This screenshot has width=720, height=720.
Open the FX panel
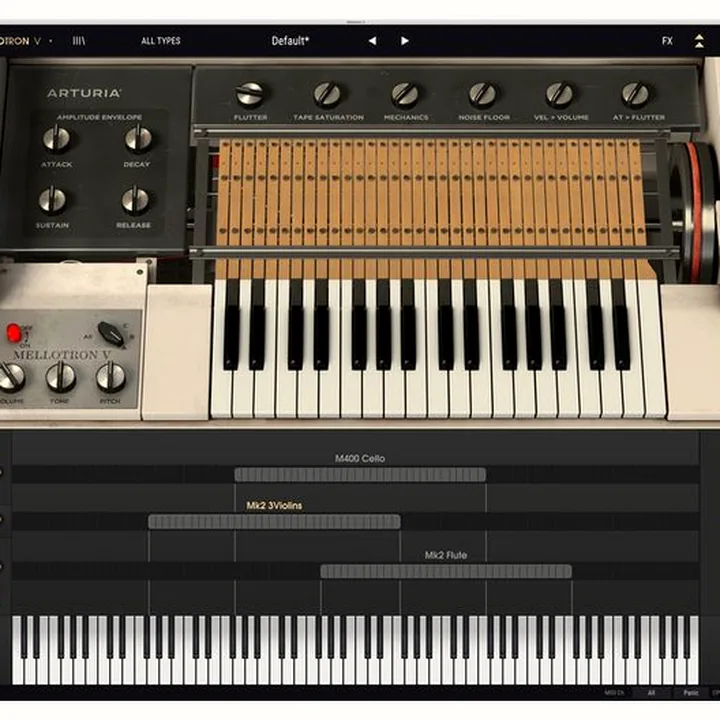click(x=667, y=41)
